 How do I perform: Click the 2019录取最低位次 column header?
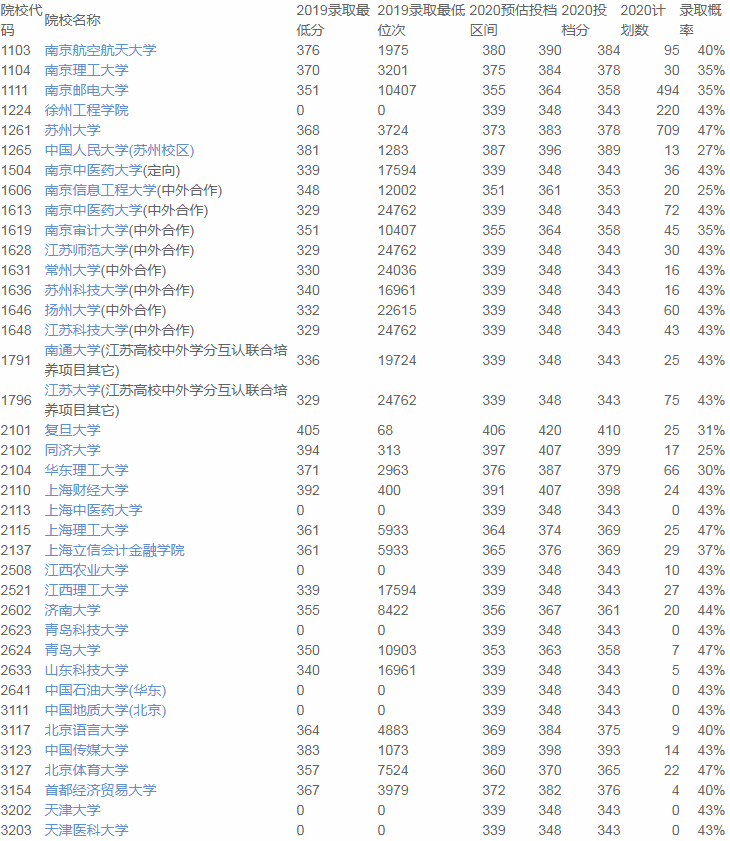pos(421,20)
